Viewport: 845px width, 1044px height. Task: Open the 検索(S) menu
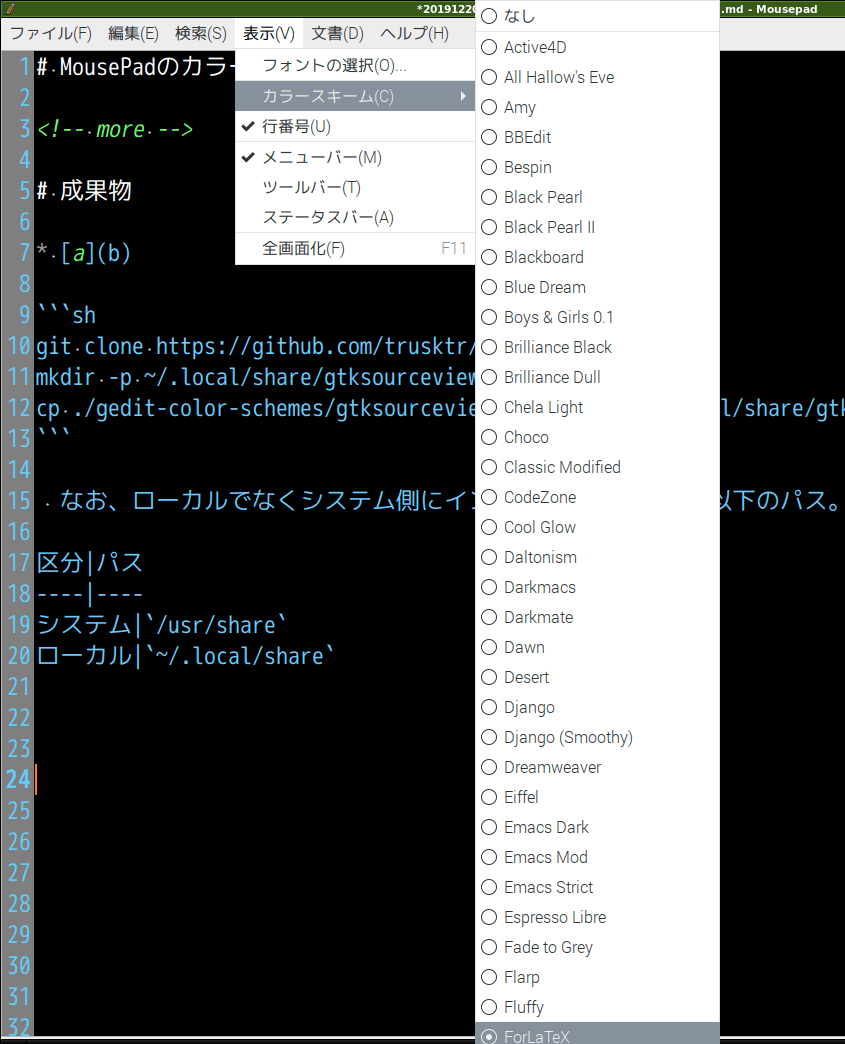pos(200,33)
